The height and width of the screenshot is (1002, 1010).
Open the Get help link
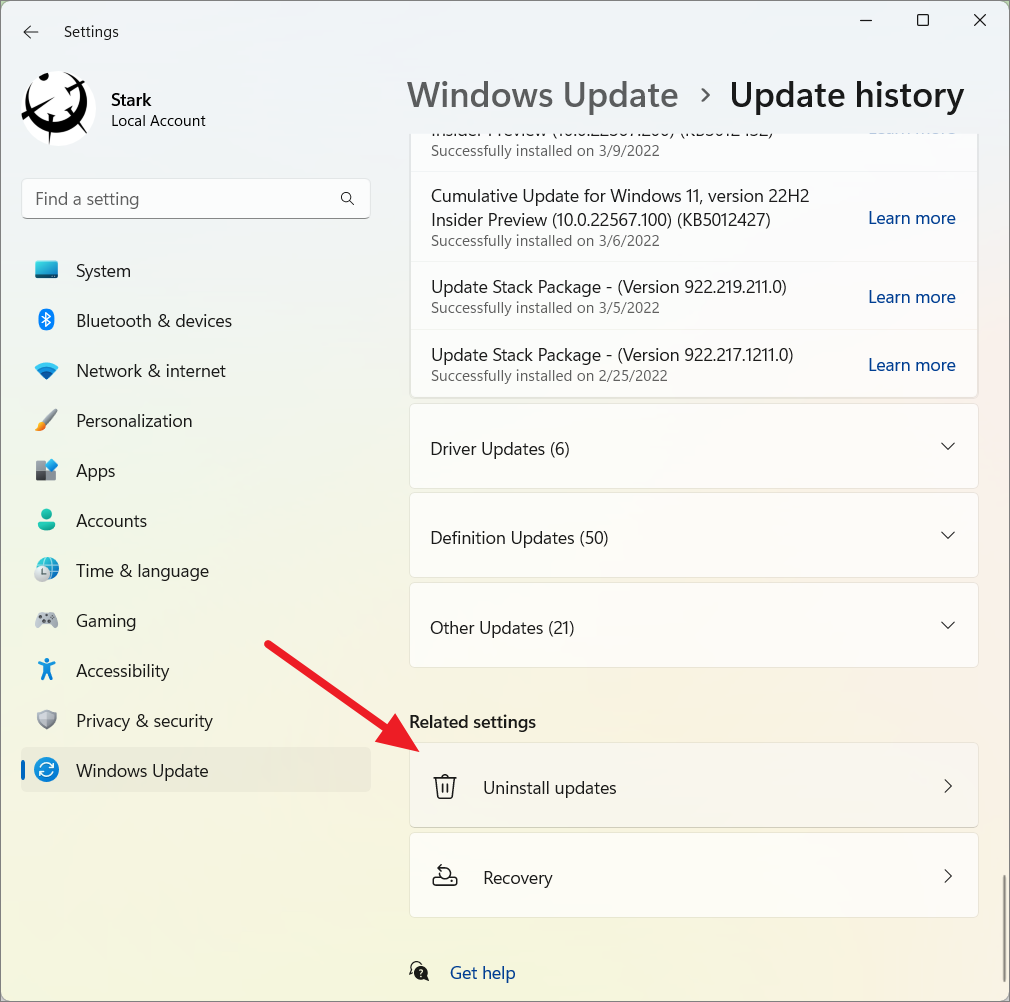482,972
